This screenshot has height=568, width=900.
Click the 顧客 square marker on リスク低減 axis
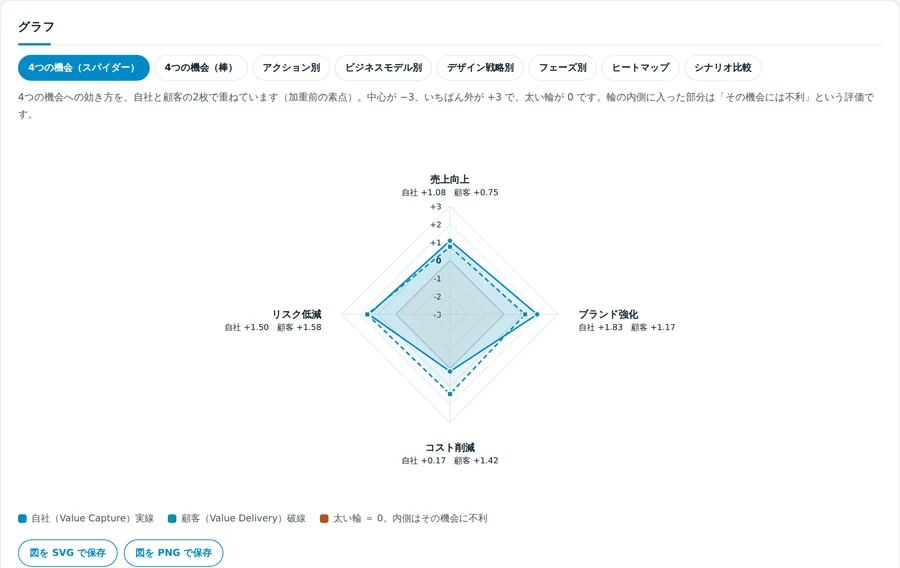point(367,314)
